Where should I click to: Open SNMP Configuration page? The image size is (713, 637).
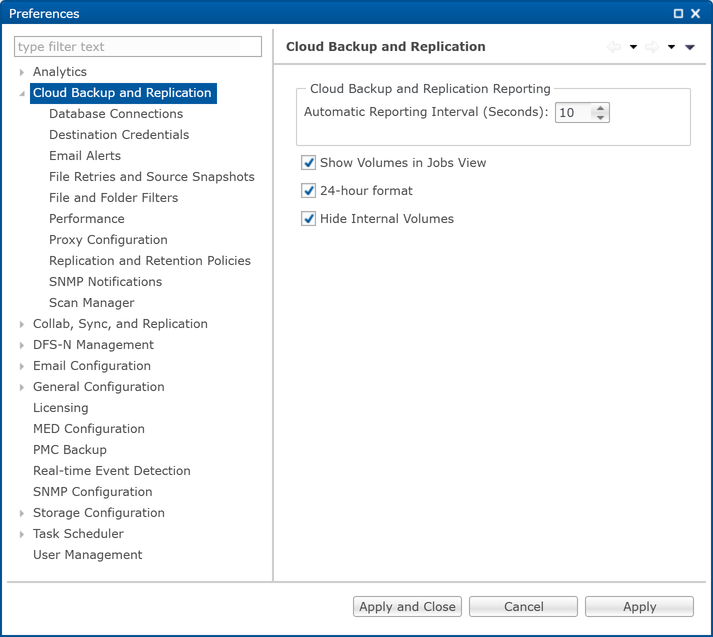[x=93, y=492]
